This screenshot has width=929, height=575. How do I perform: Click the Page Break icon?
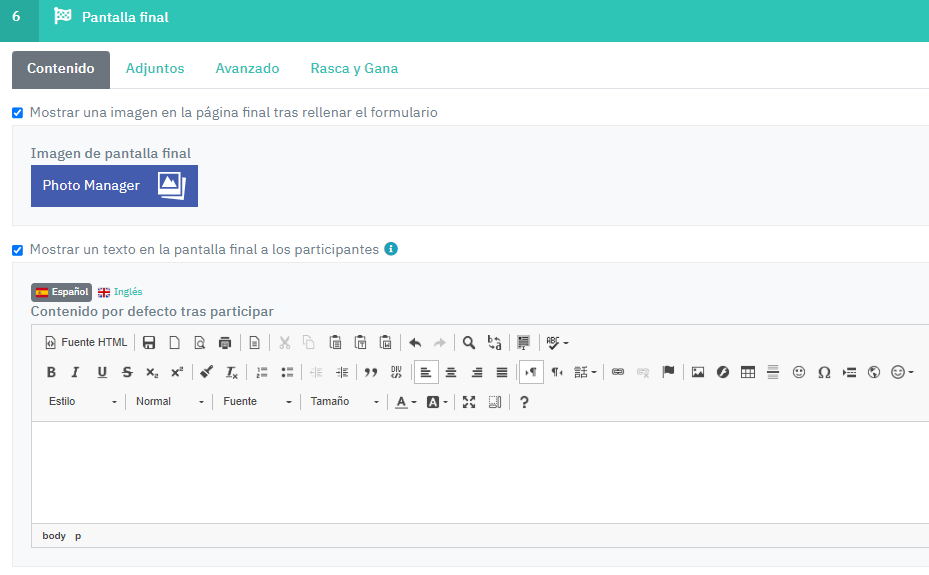[850, 372]
